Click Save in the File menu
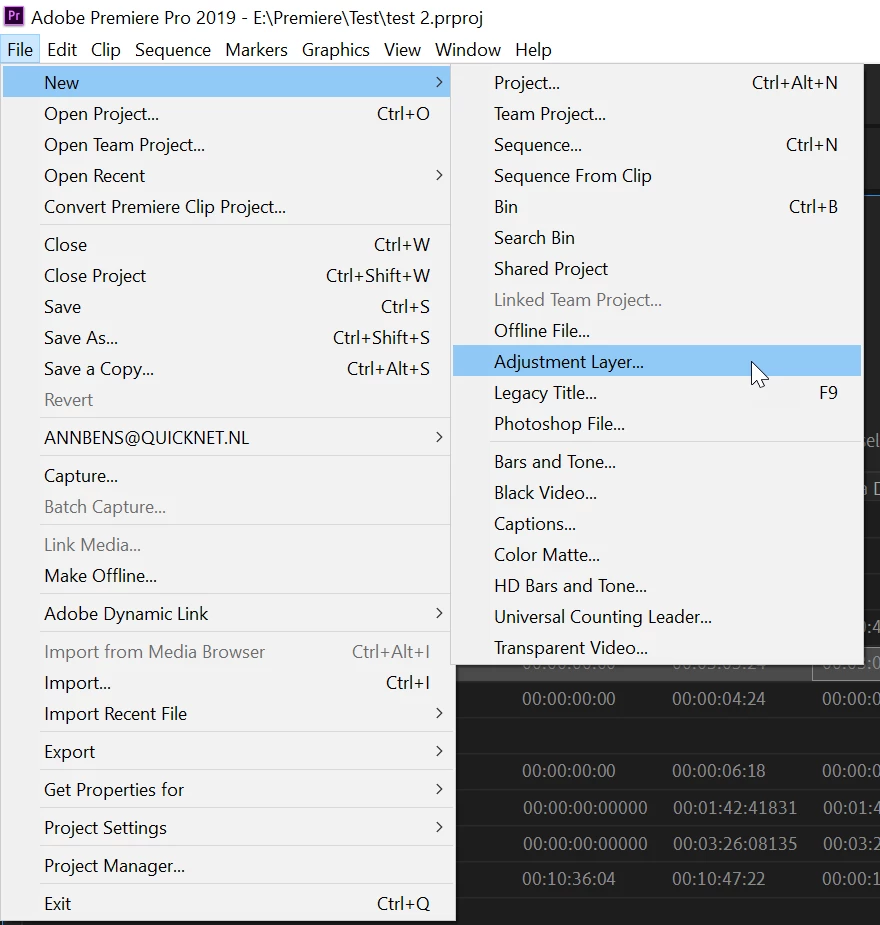Image resolution: width=880 pixels, height=925 pixels. pyautogui.click(x=226, y=307)
